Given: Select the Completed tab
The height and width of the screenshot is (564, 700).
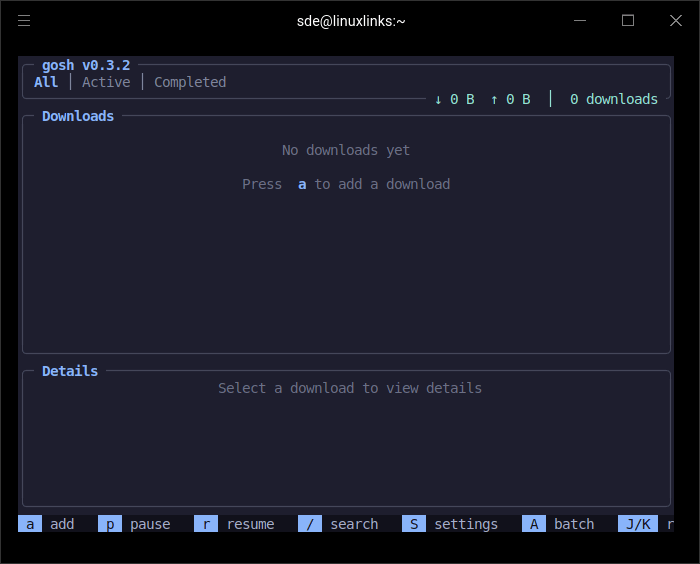Looking at the screenshot, I should [190, 82].
